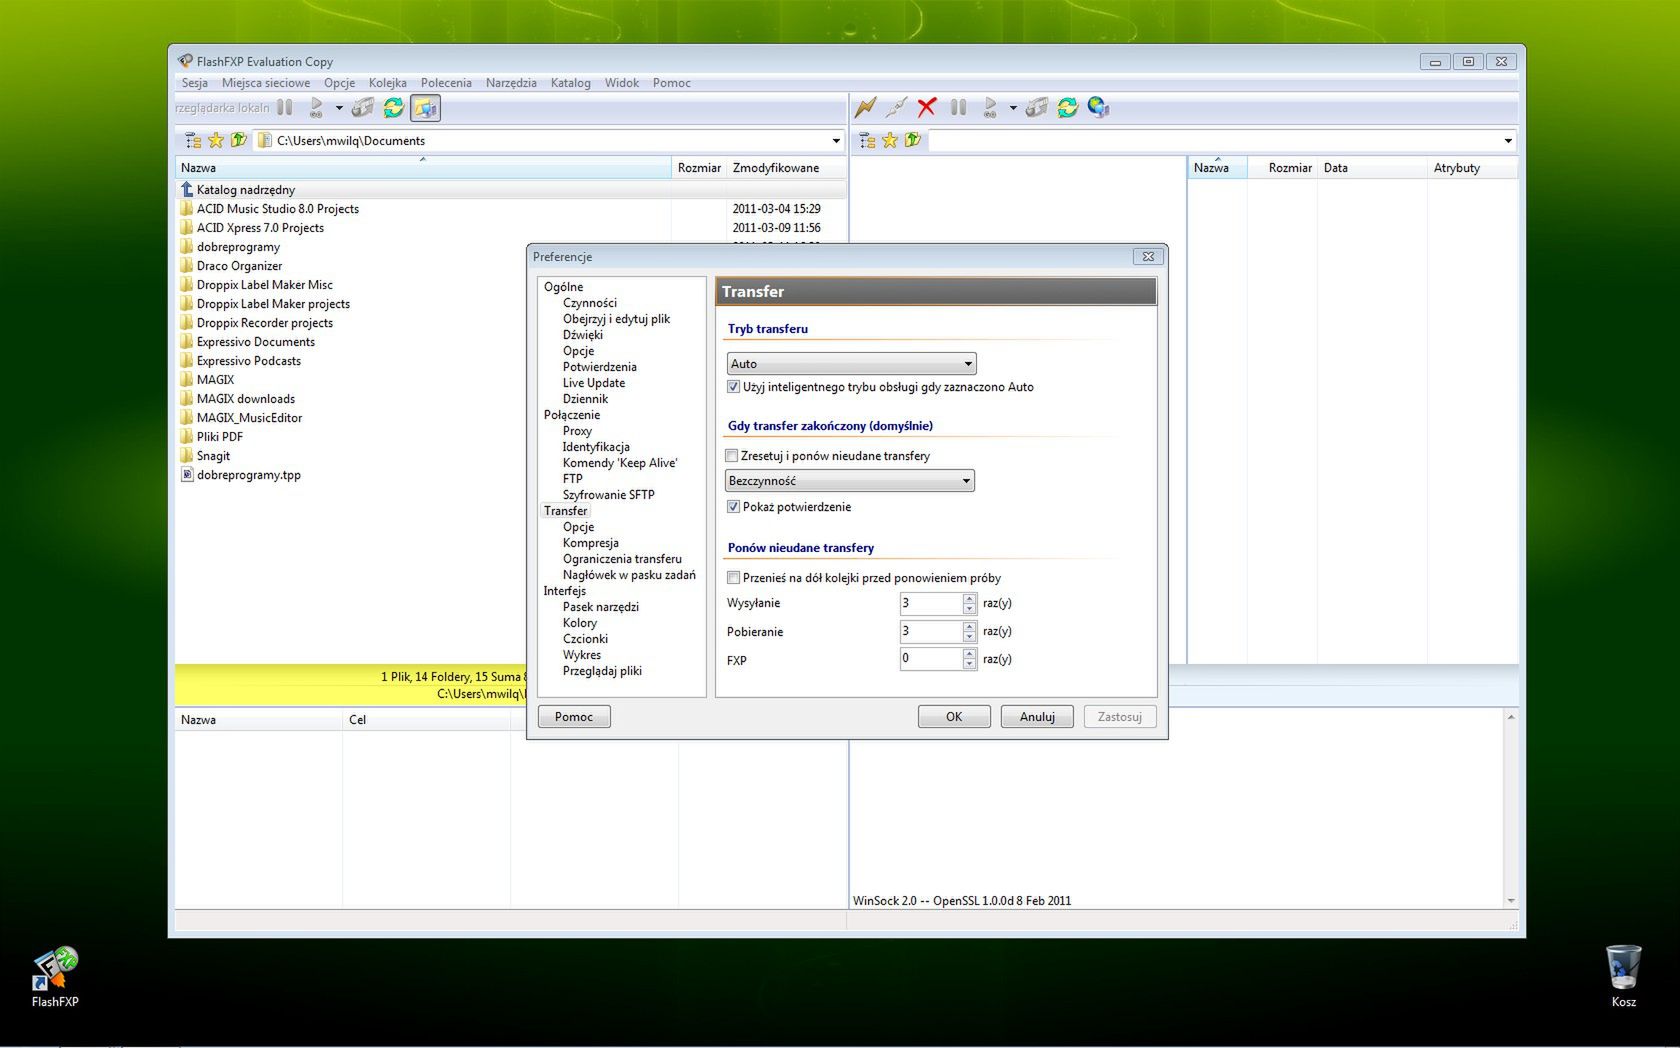Click OK in Preferencje dialog
The width and height of the screenshot is (1680, 1048).
(954, 717)
